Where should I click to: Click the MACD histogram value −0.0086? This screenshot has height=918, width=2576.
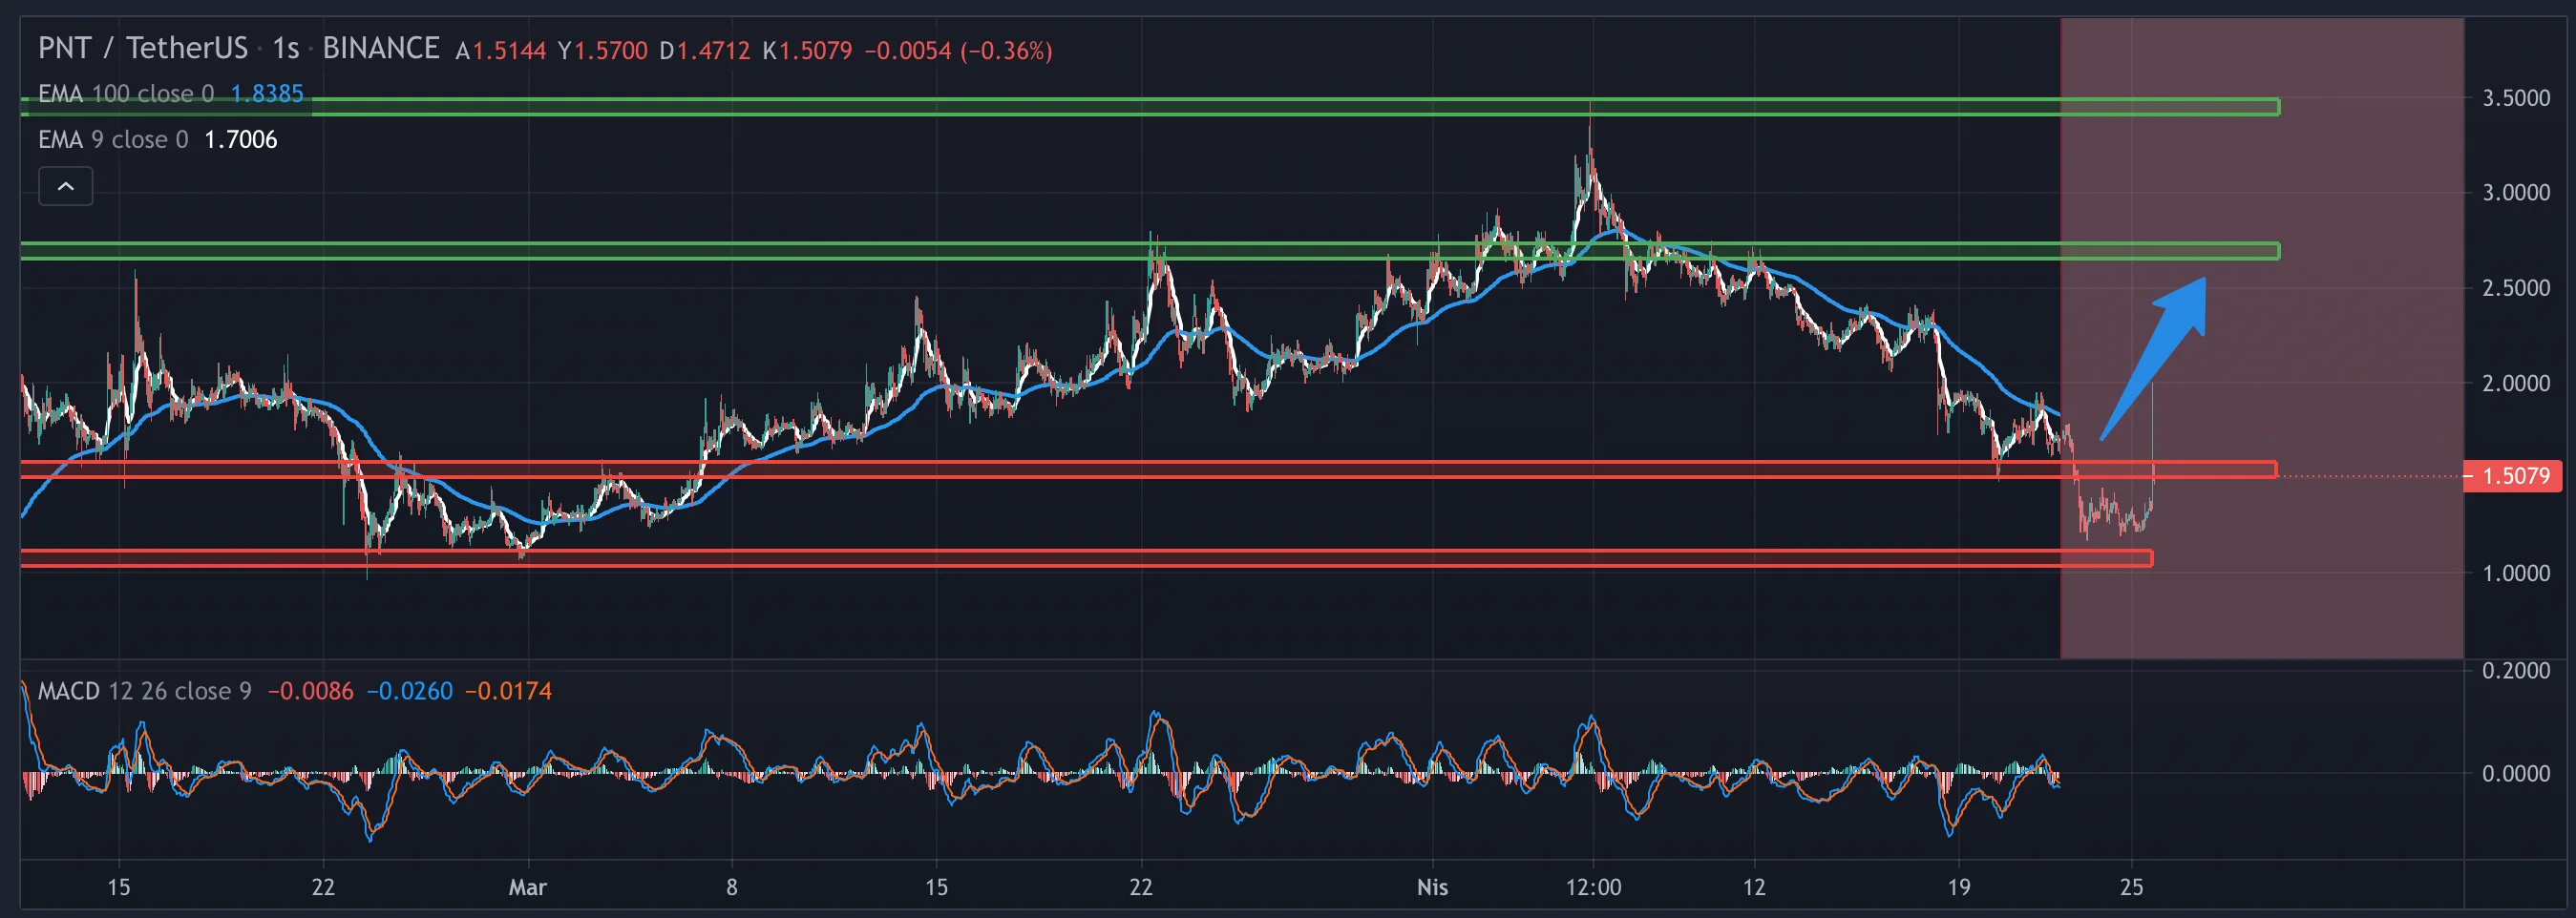tap(311, 691)
